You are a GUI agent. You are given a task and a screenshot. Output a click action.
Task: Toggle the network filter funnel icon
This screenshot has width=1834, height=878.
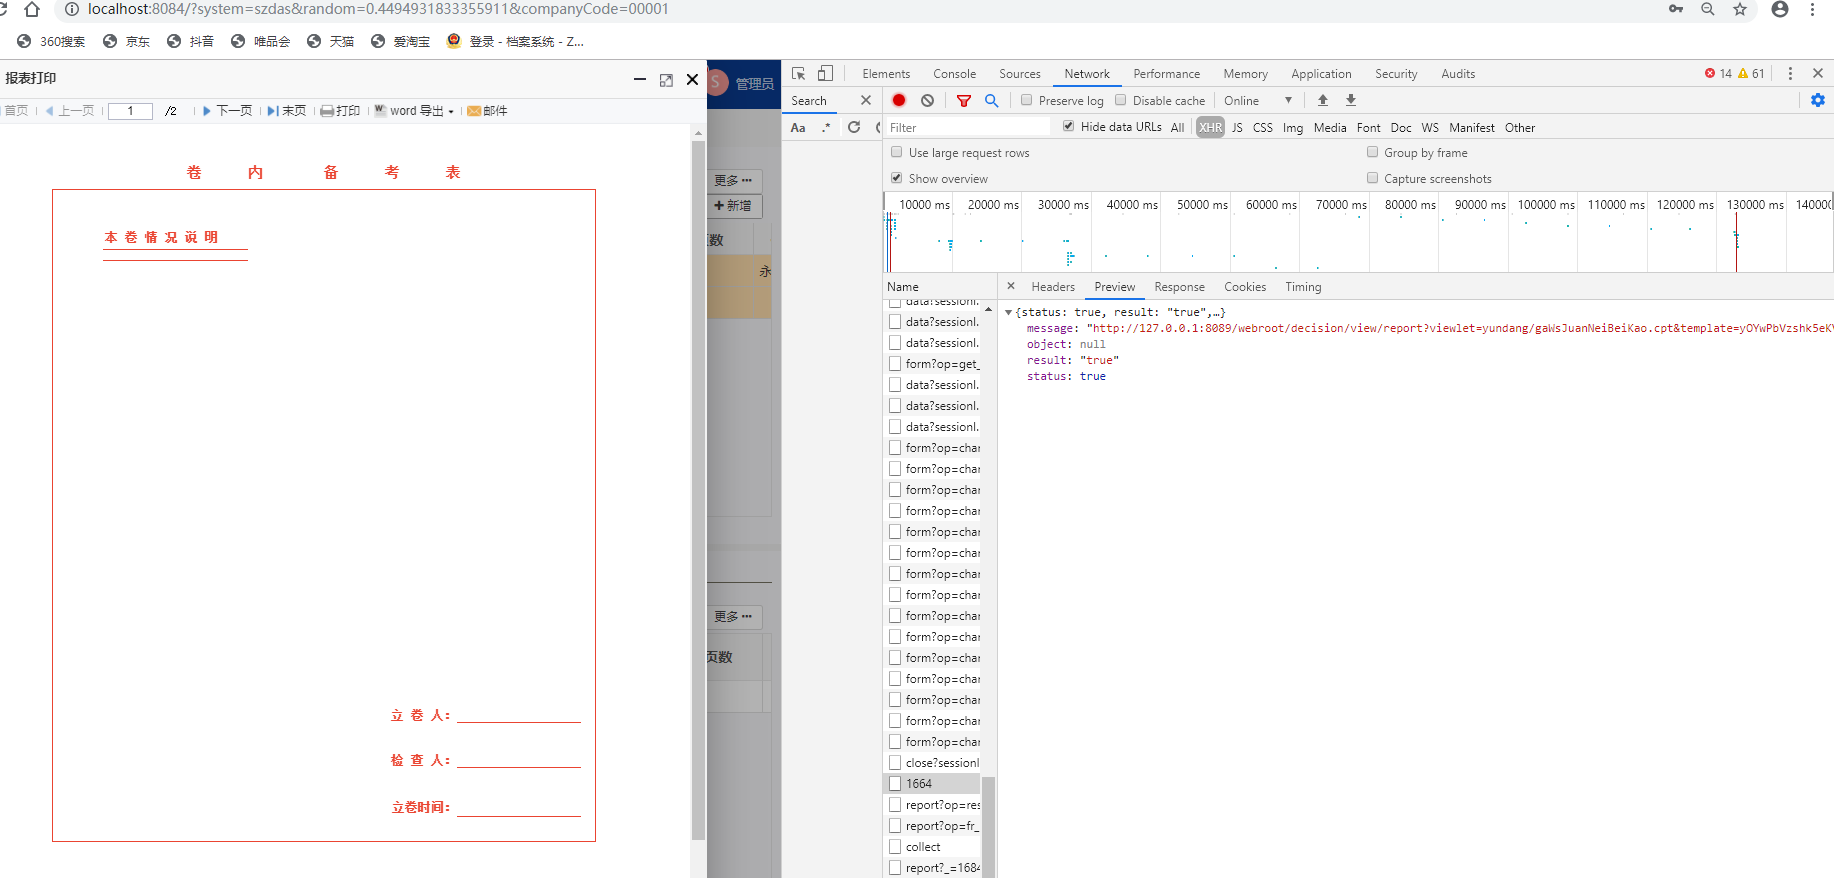[964, 100]
